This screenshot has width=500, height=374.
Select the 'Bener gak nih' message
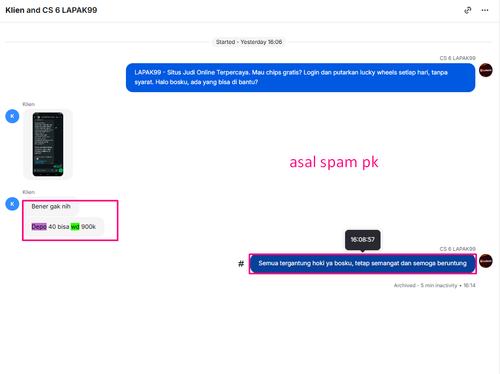click(51, 207)
